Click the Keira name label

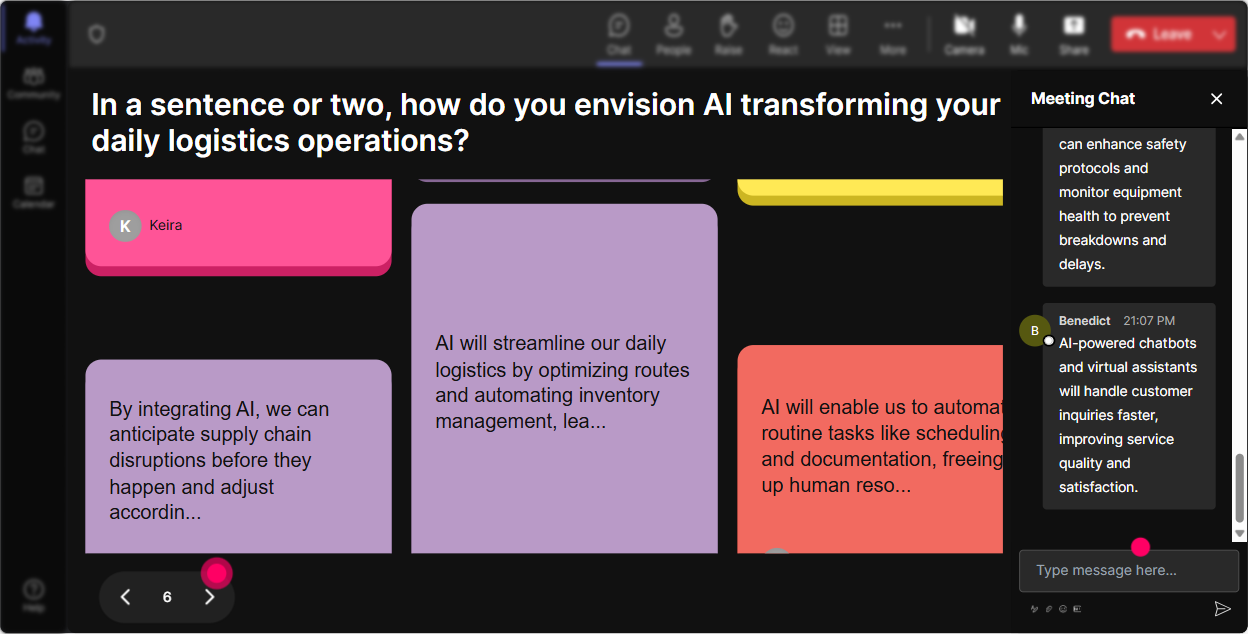point(166,226)
